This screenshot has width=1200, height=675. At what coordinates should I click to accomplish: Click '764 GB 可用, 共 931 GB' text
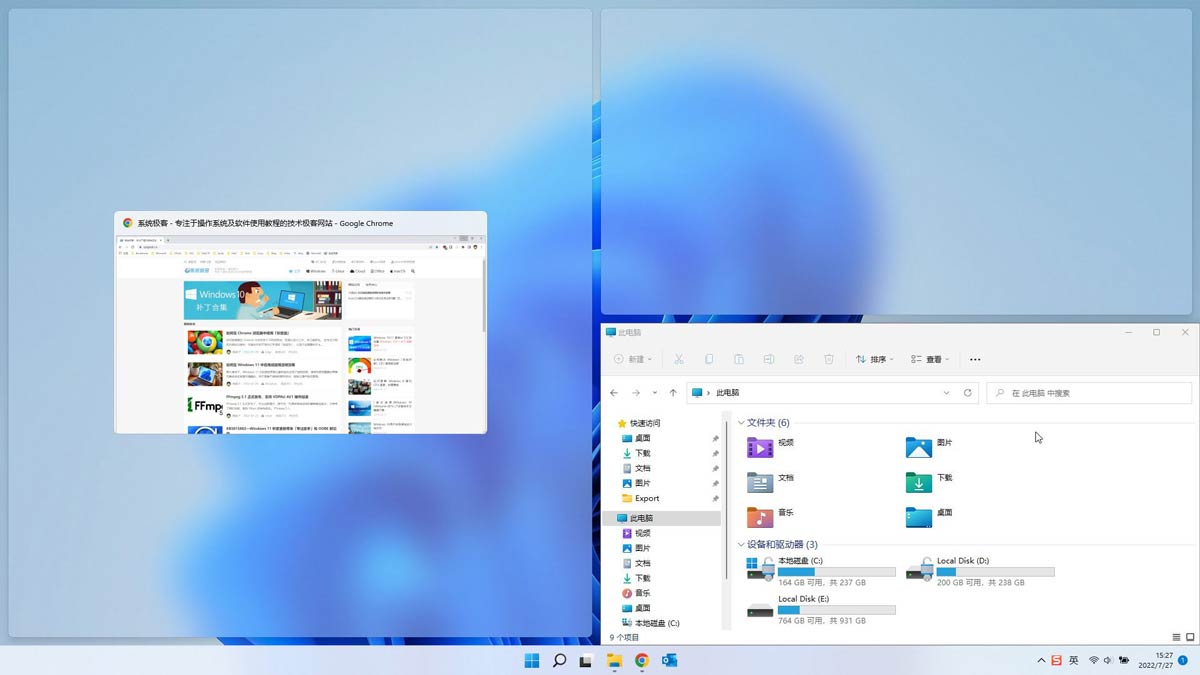coord(822,620)
